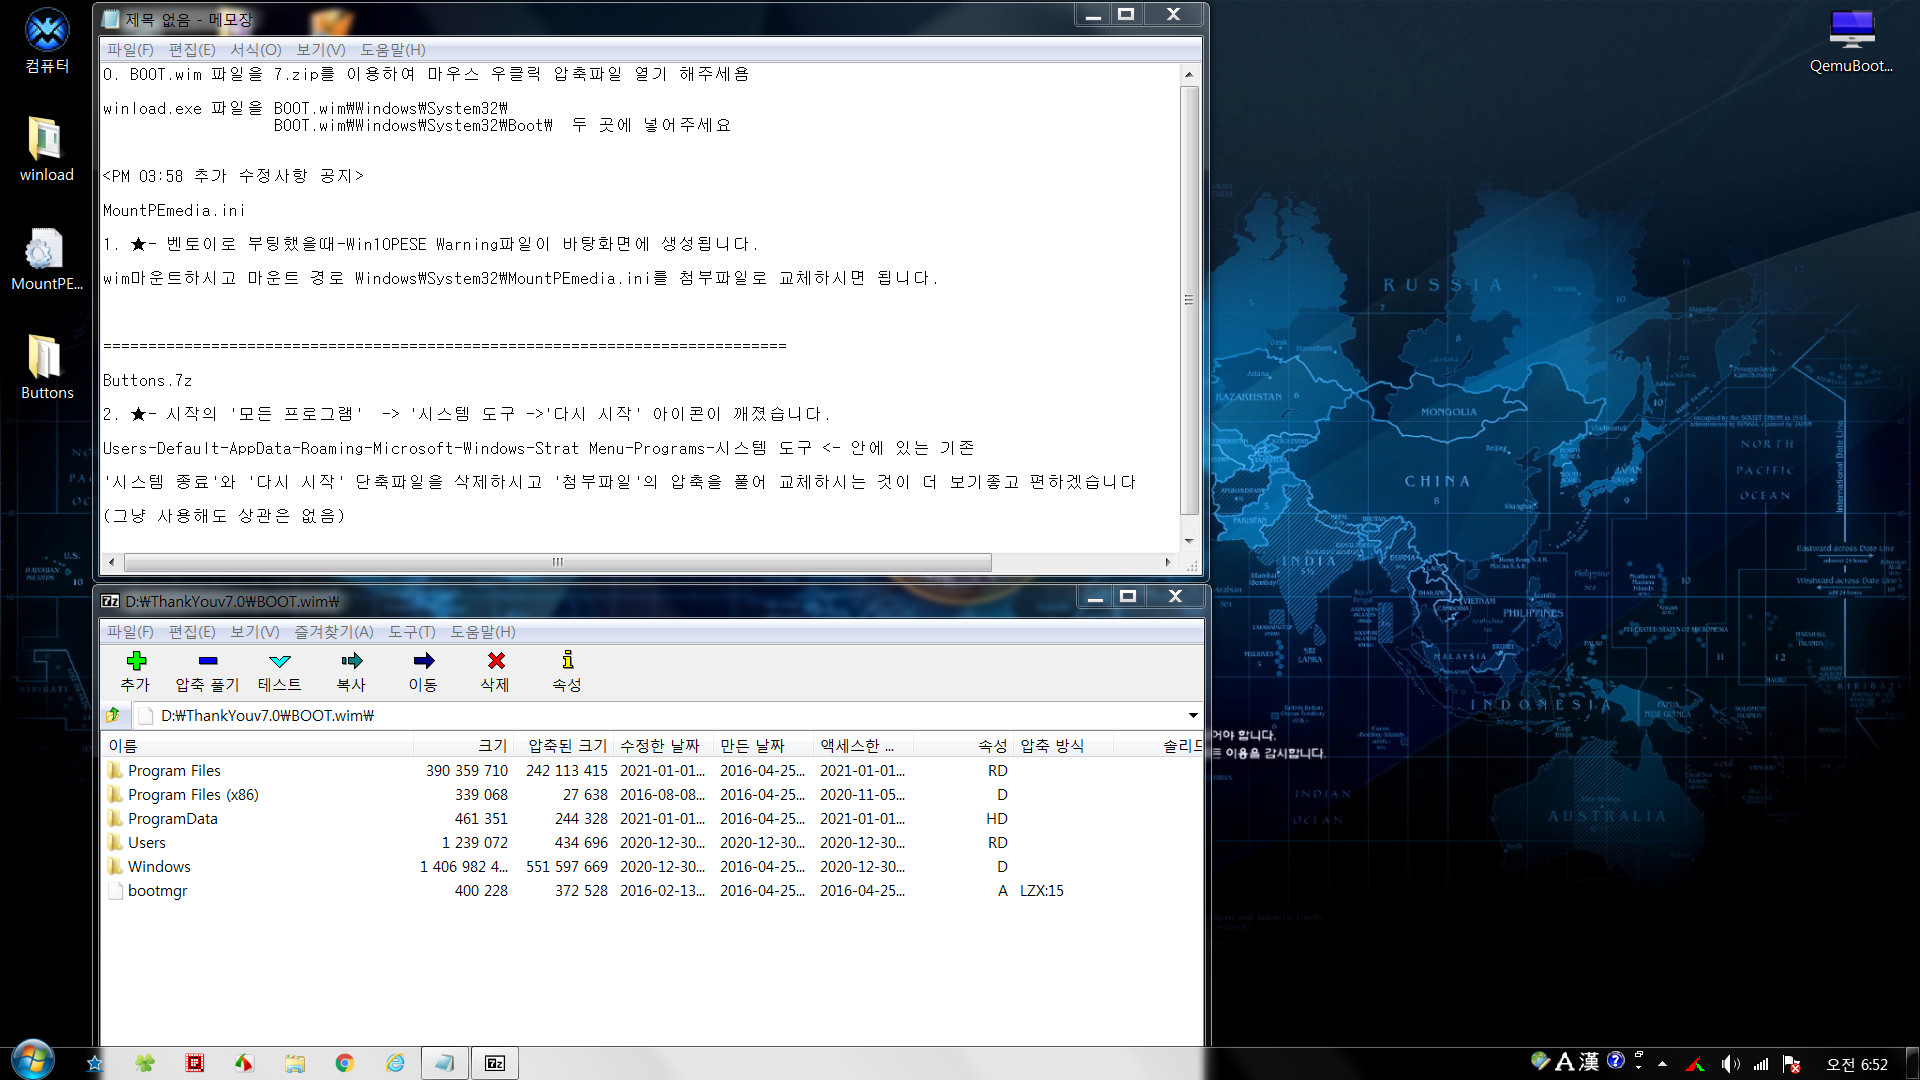Sort by 이름 column header
The width and height of the screenshot is (1920, 1080).
258,745
